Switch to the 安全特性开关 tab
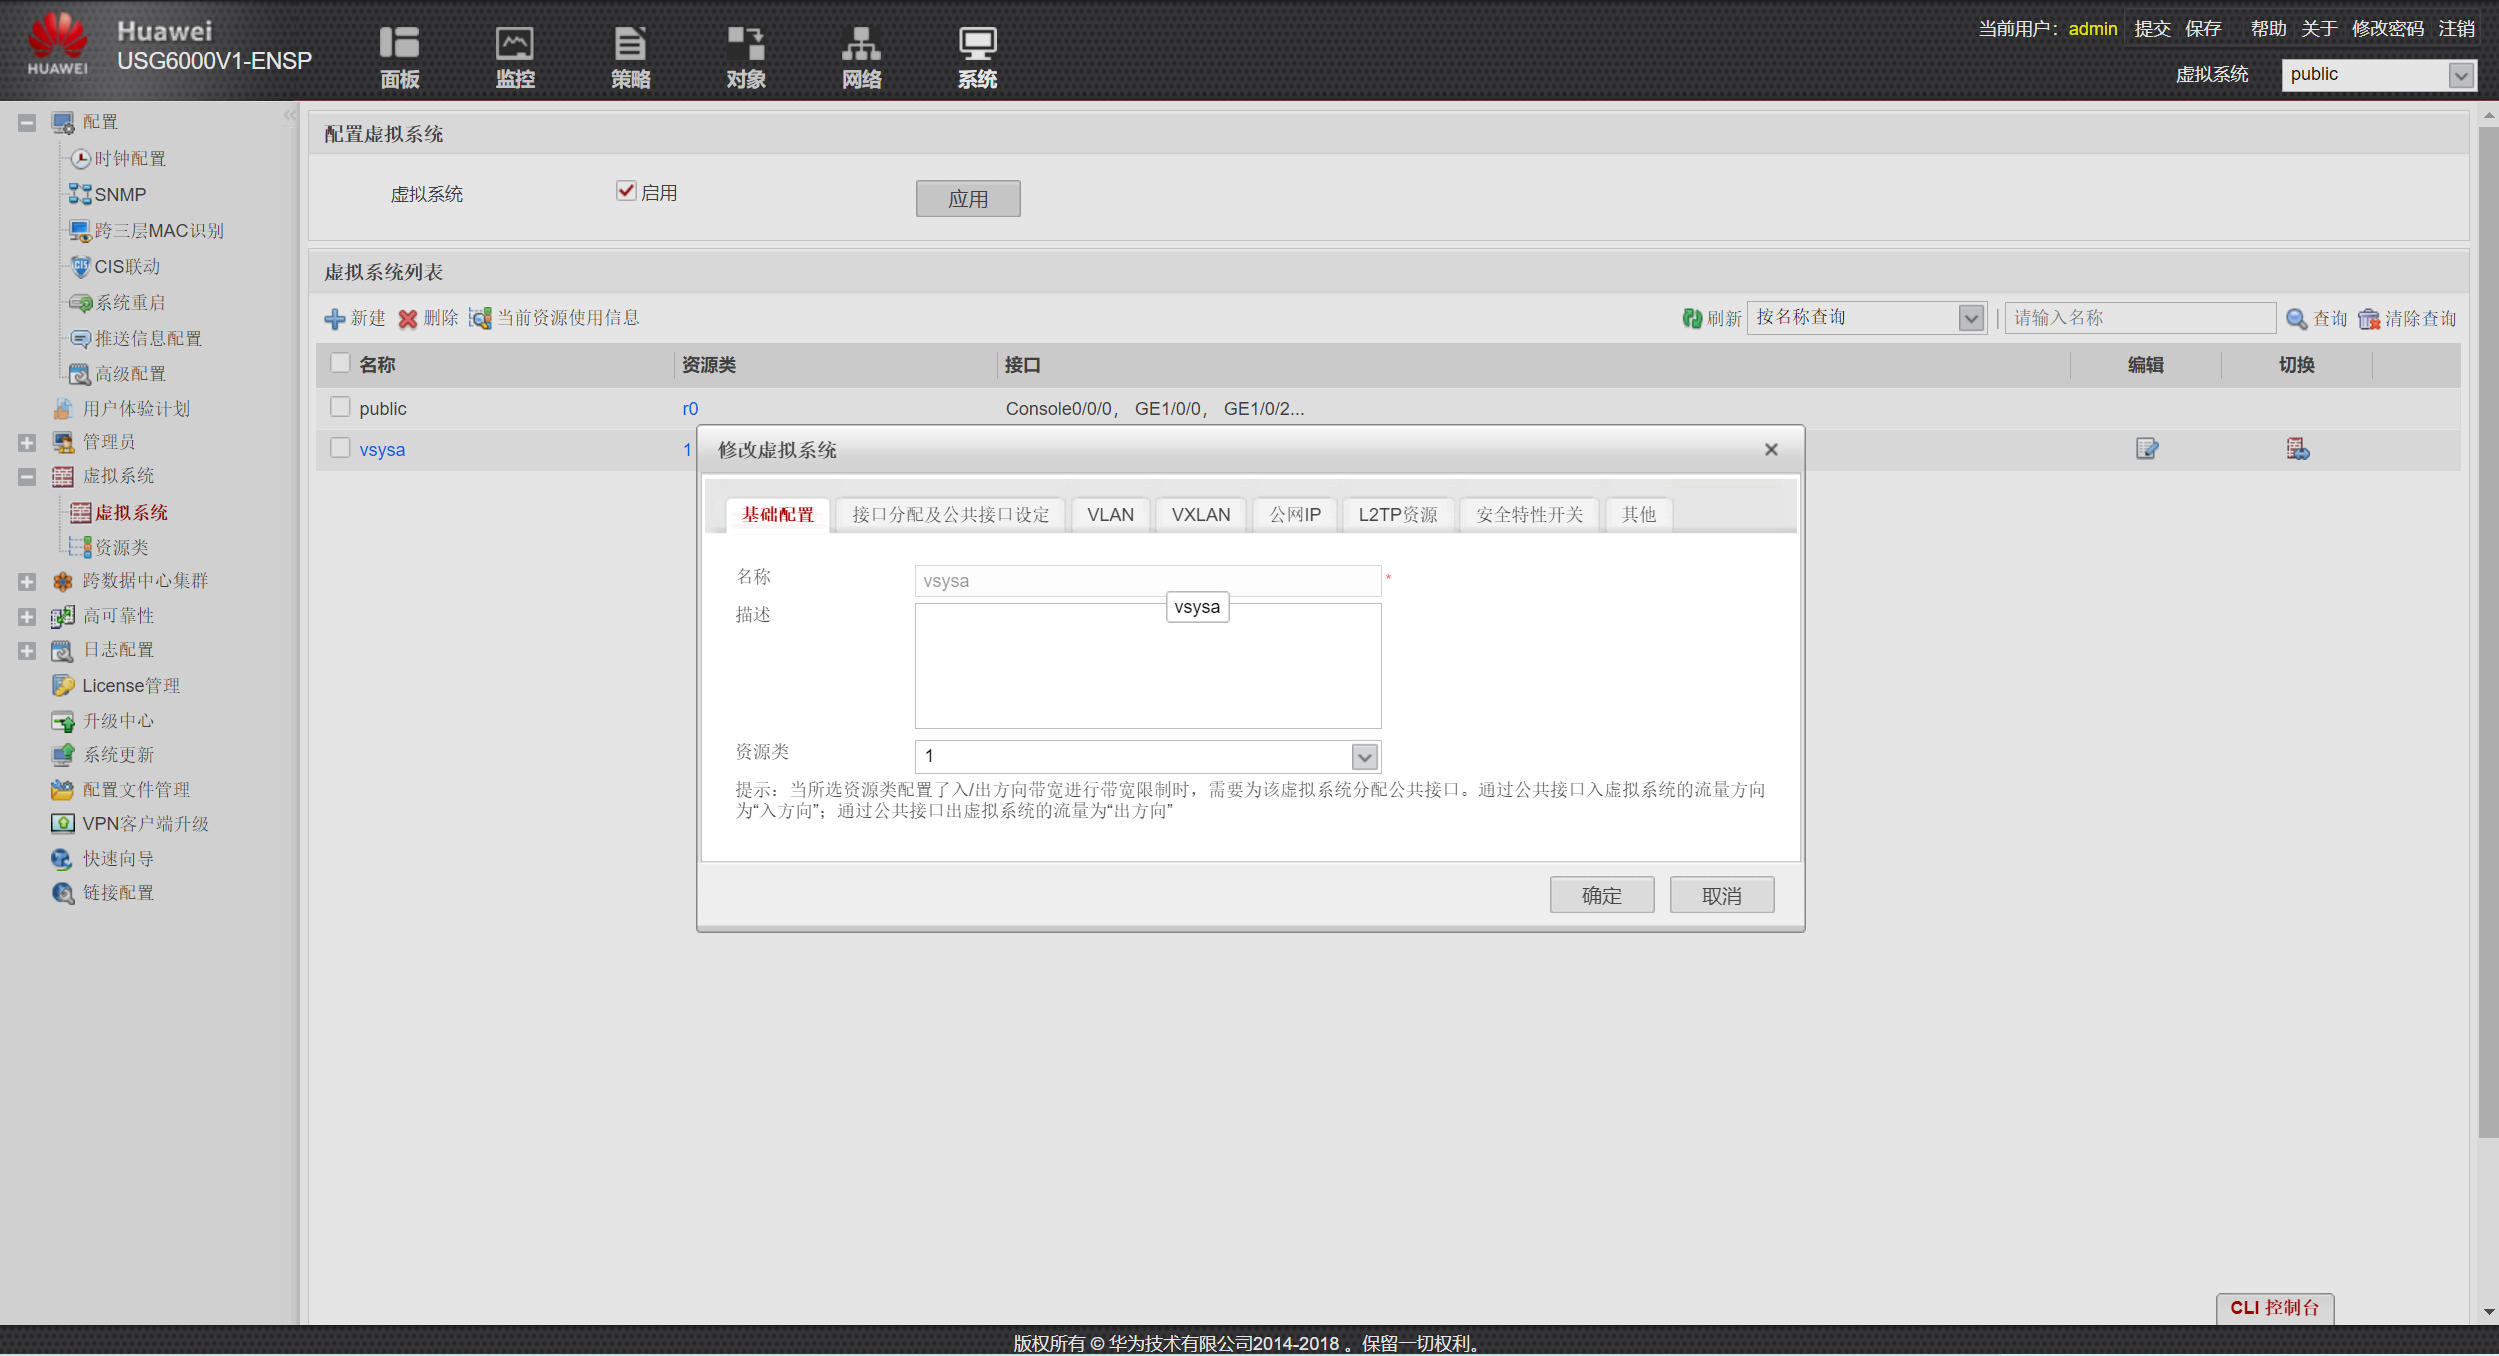 (x=1528, y=515)
